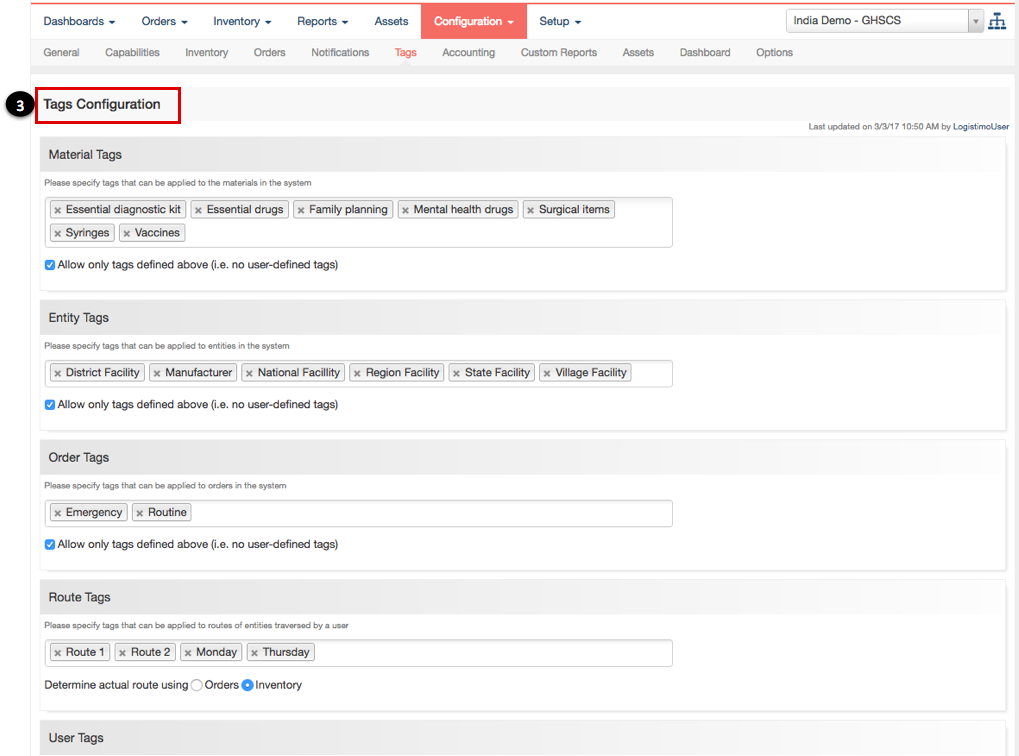Remove the Monday route tag
This screenshot has width=1019, height=756.
click(x=188, y=653)
